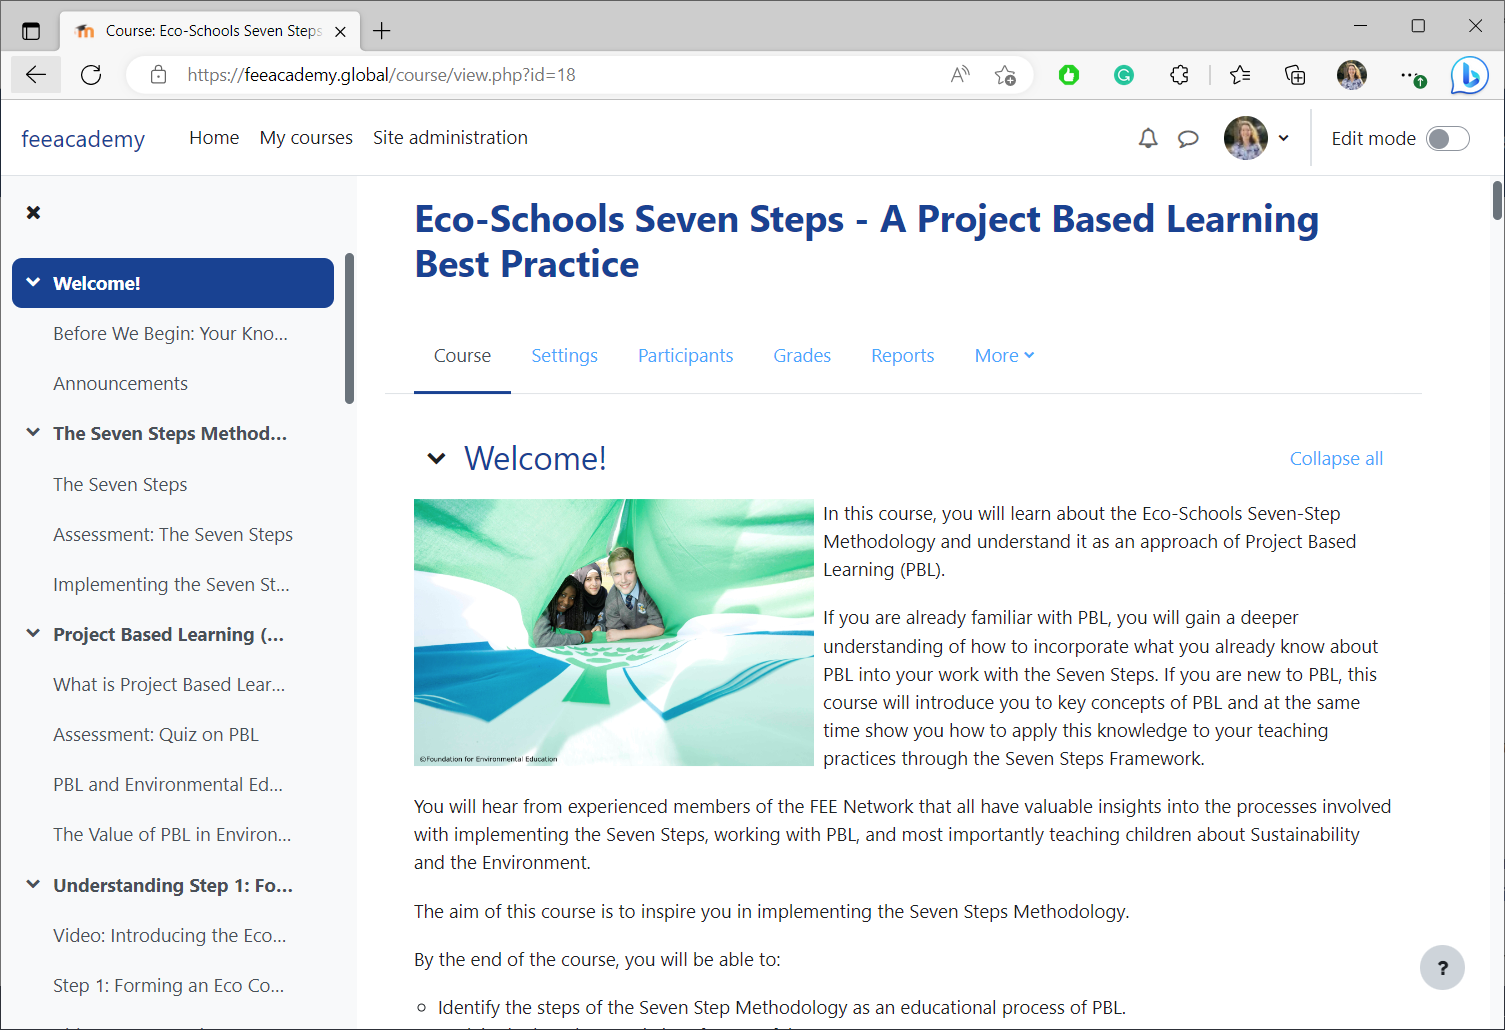1505x1030 pixels.
Task: Open the Grammarly extension
Action: (1124, 75)
